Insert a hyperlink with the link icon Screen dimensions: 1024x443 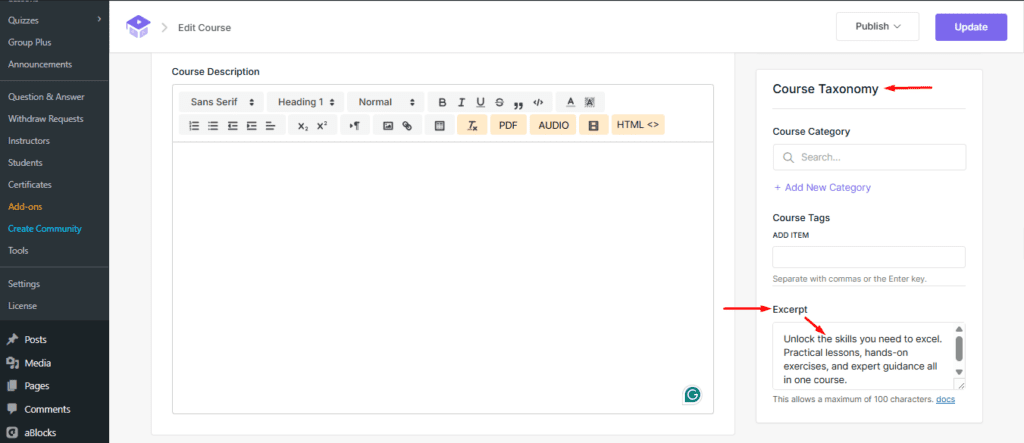click(407, 126)
